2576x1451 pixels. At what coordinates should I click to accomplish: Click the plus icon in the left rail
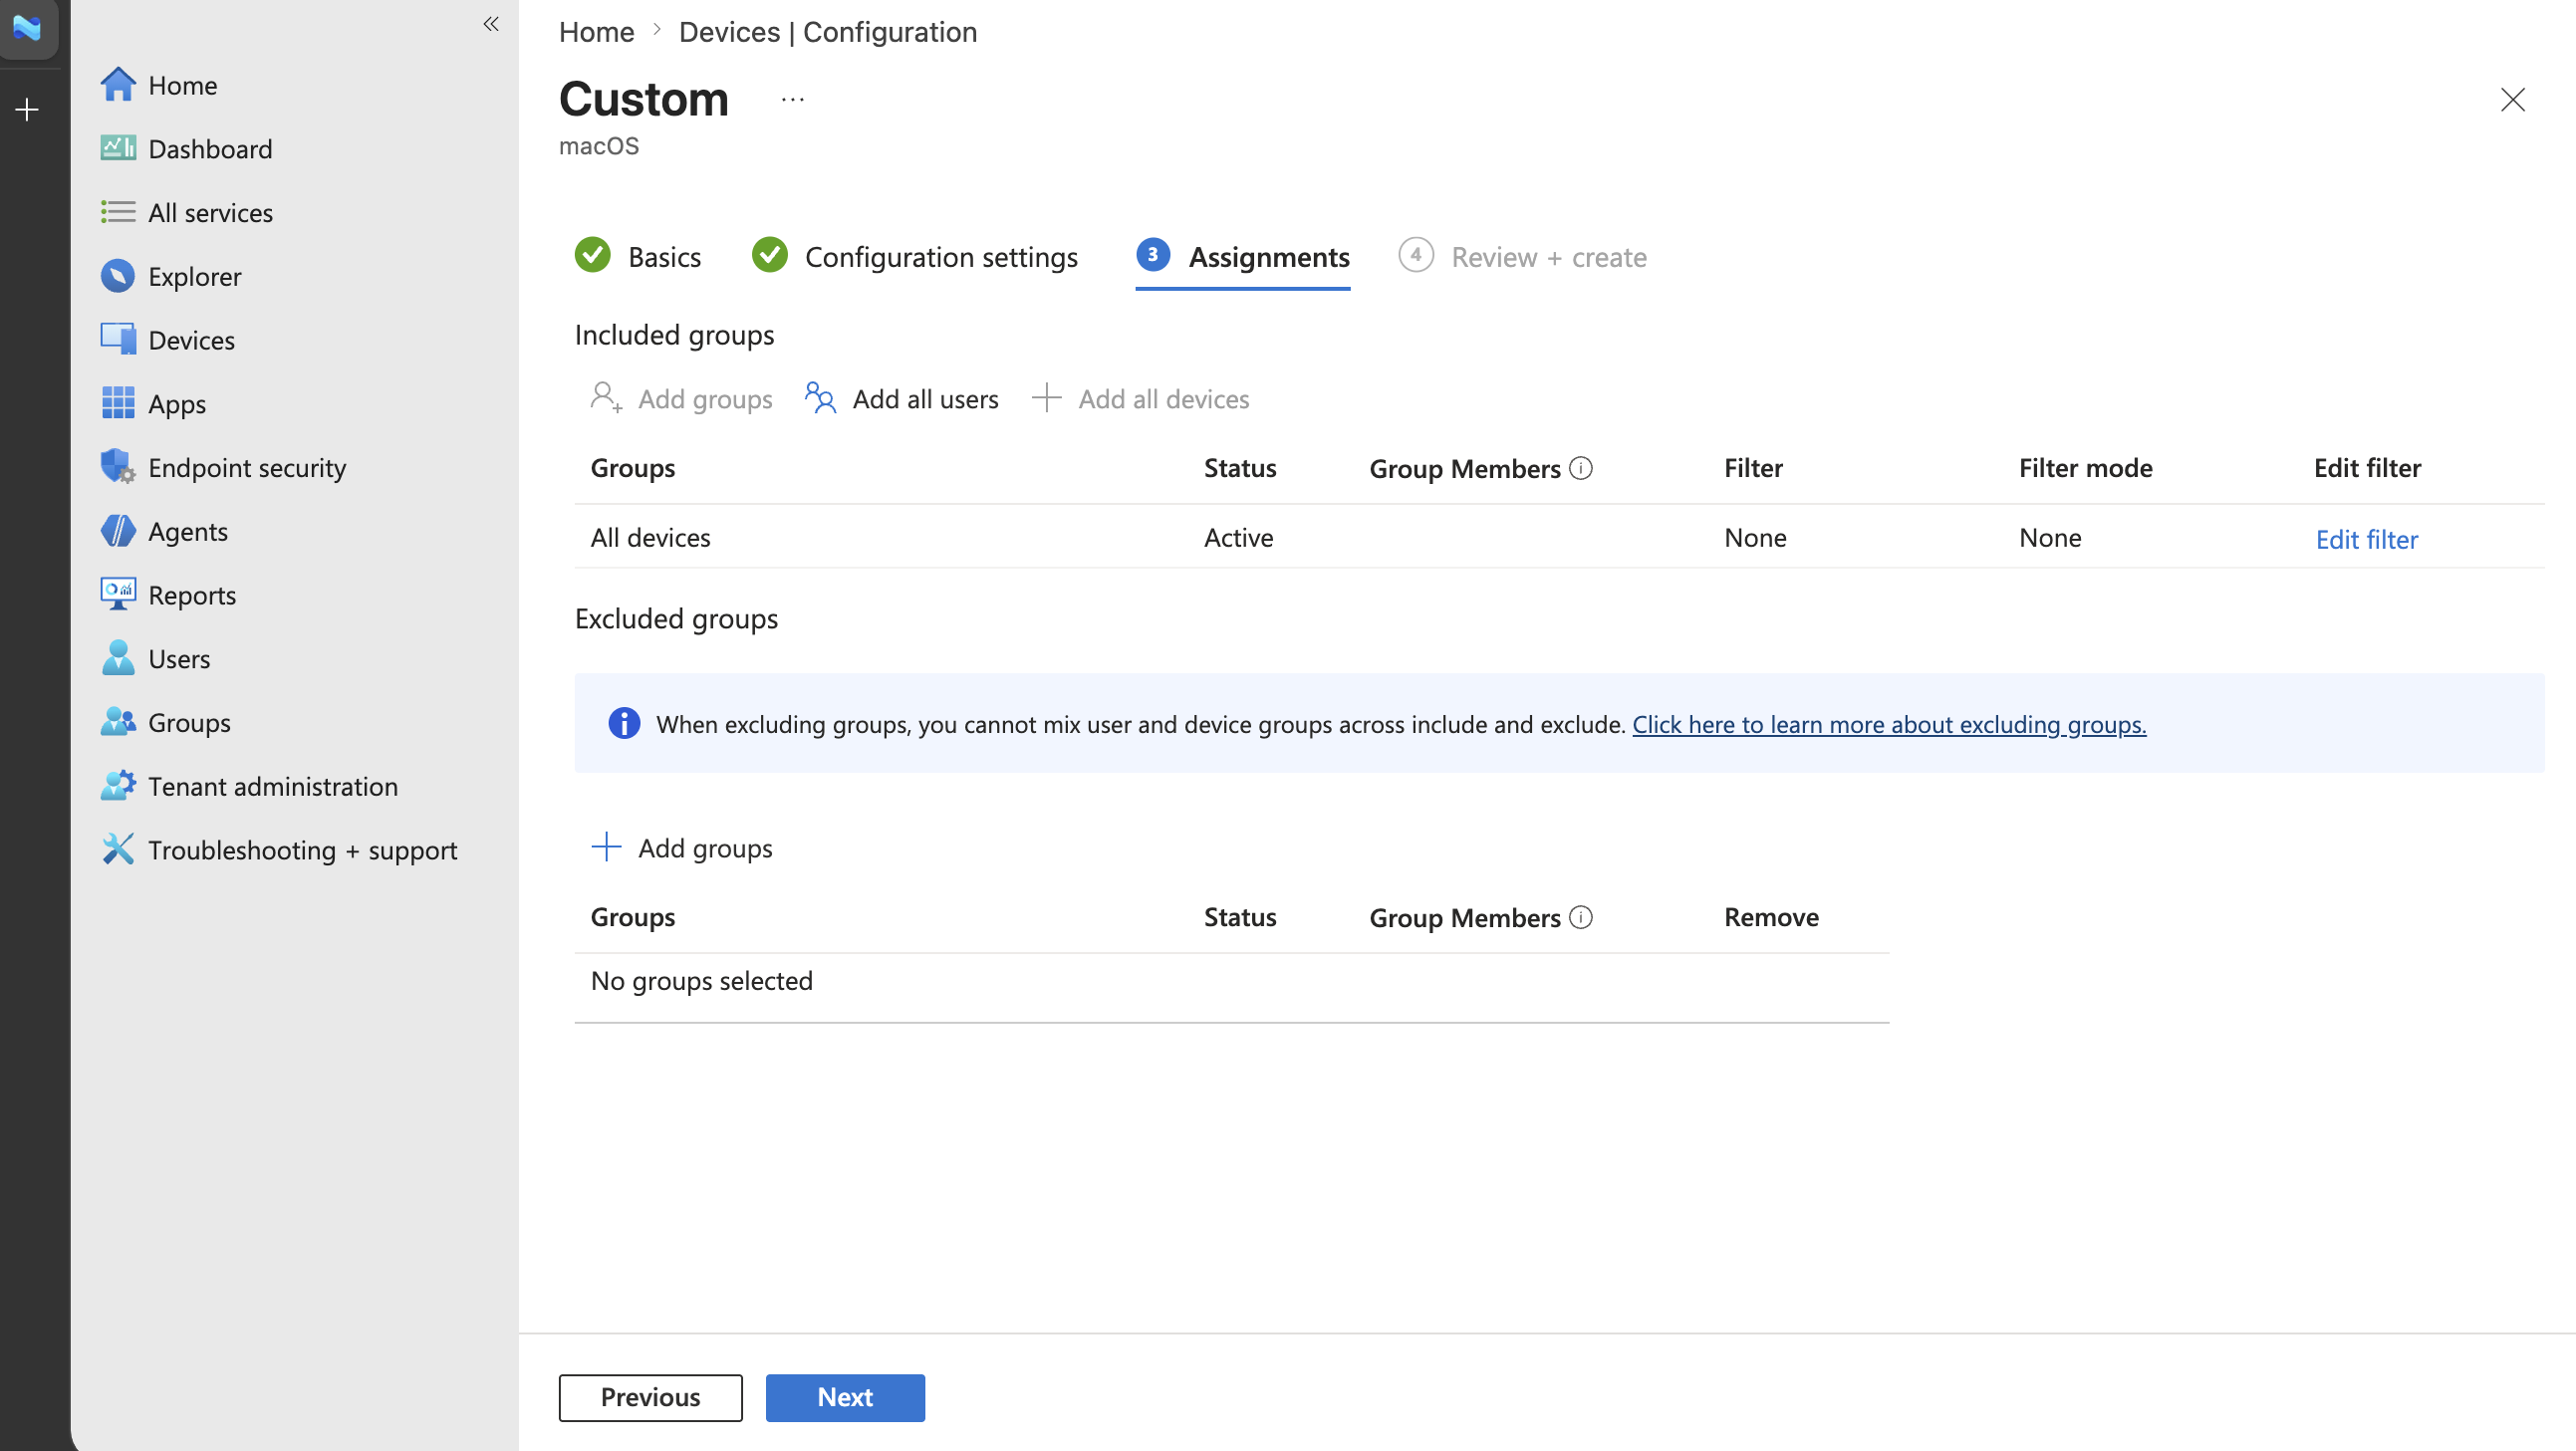tap(27, 109)
